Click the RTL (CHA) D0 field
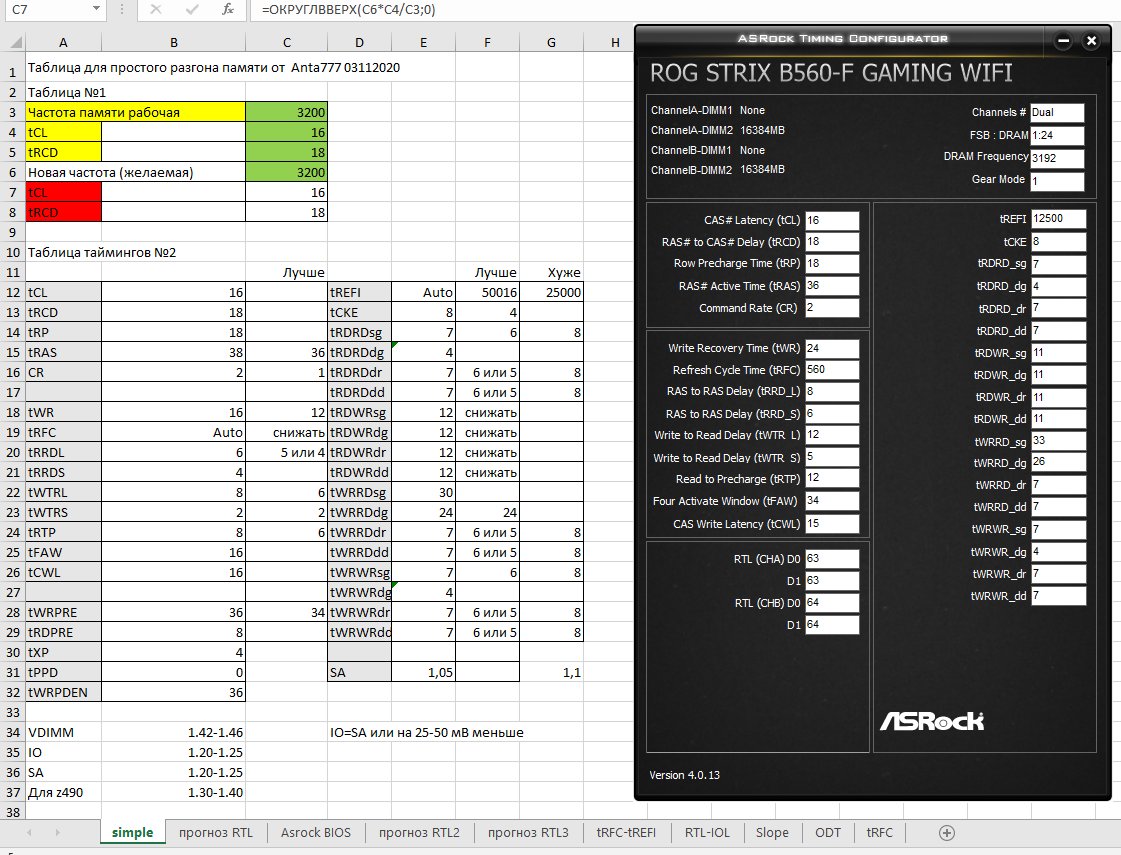Image resolution: width=1121 pixels, height=855 pixels. click(x=832, y=559)
